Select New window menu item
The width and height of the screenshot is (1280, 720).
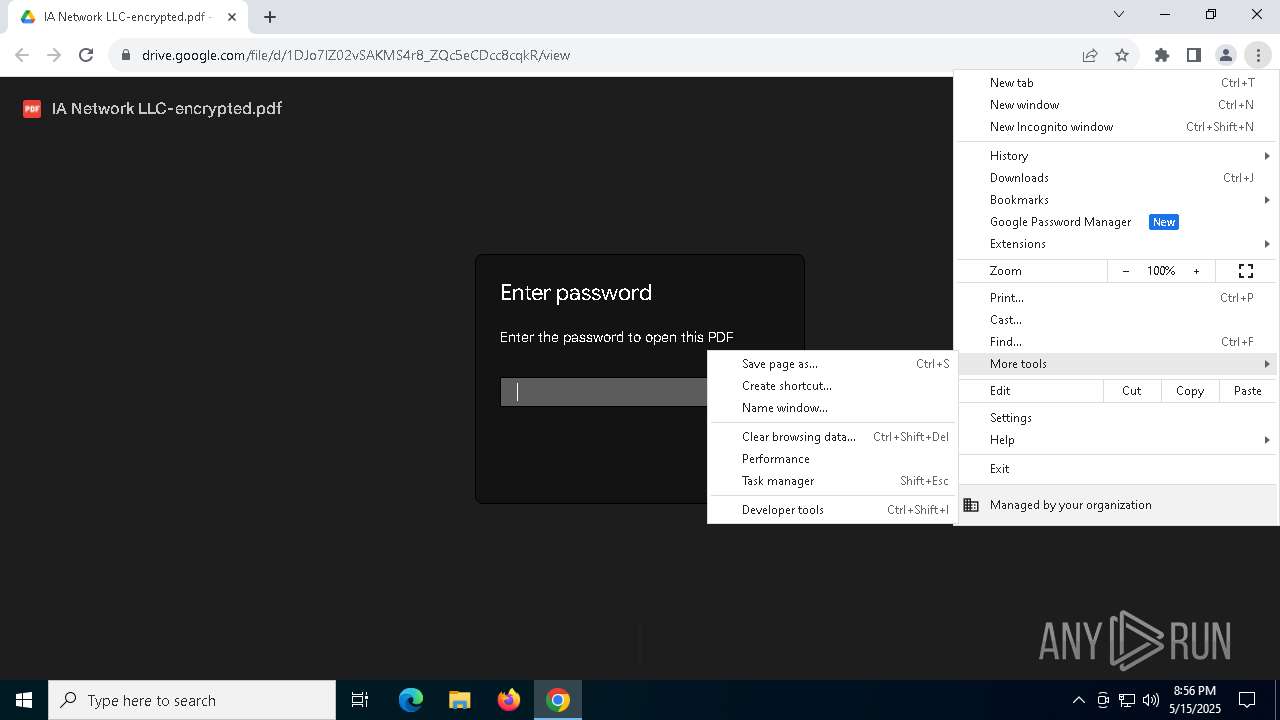pyautogui.click(x=1116, y=105)
